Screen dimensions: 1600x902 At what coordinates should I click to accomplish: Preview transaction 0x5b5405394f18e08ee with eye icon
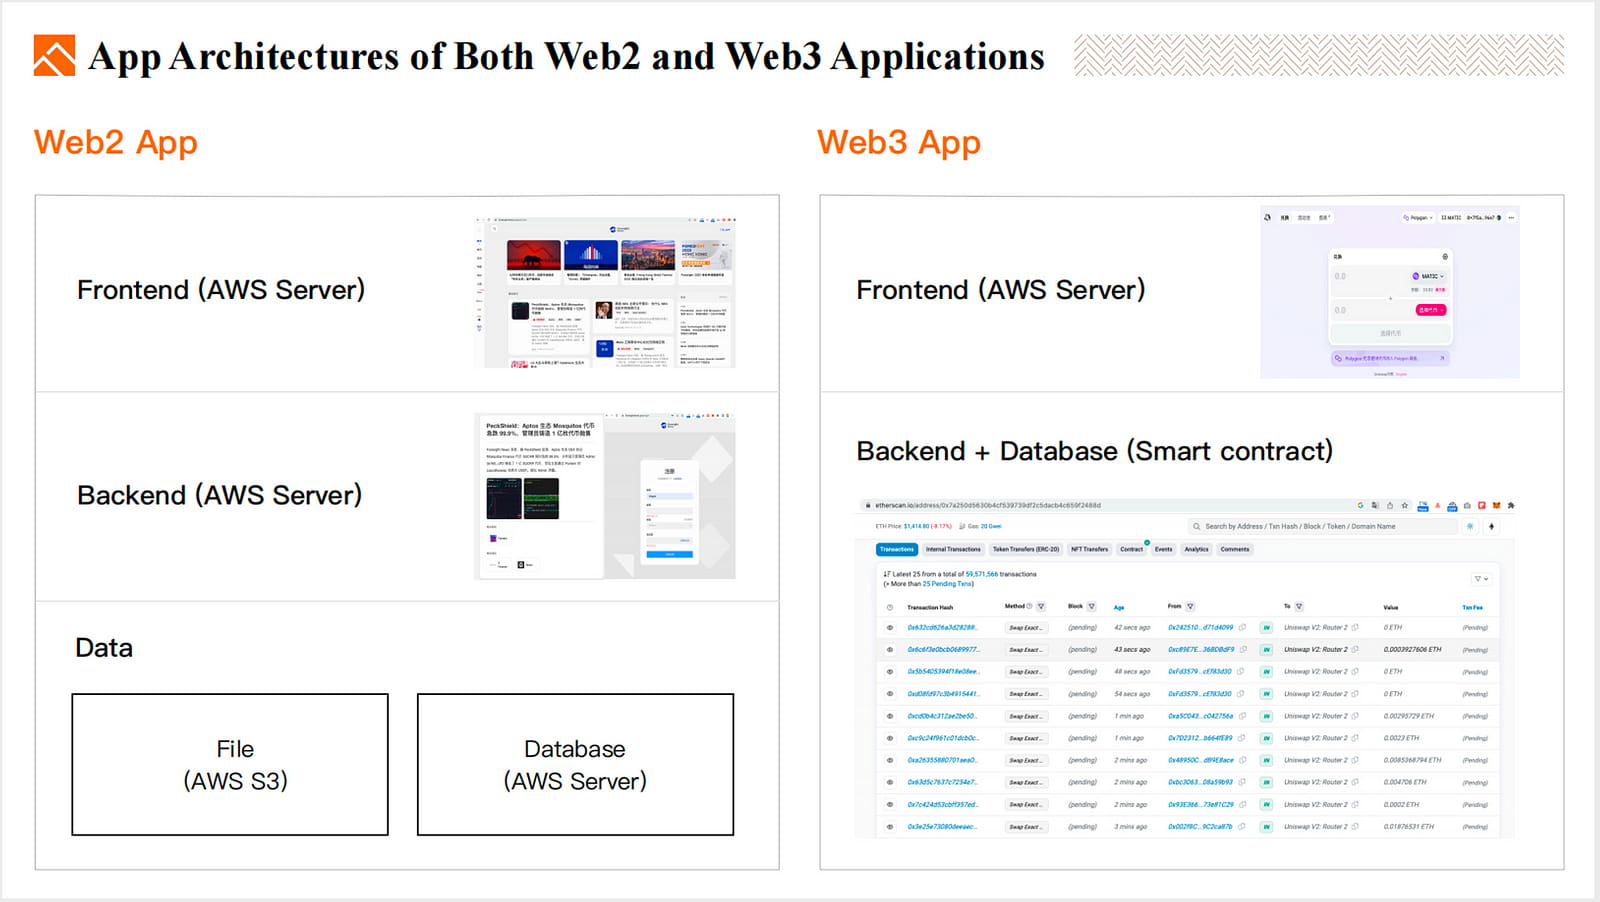coord(890,672)
